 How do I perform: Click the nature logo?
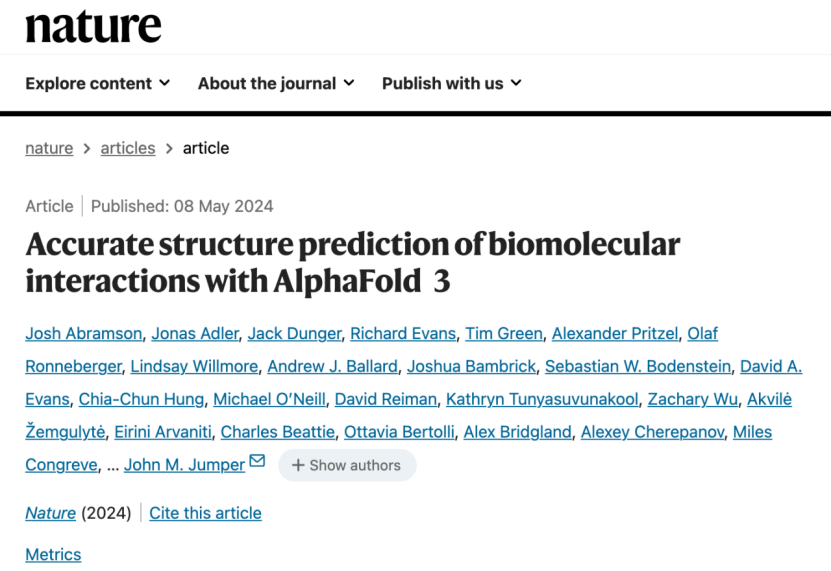(93, 27)
